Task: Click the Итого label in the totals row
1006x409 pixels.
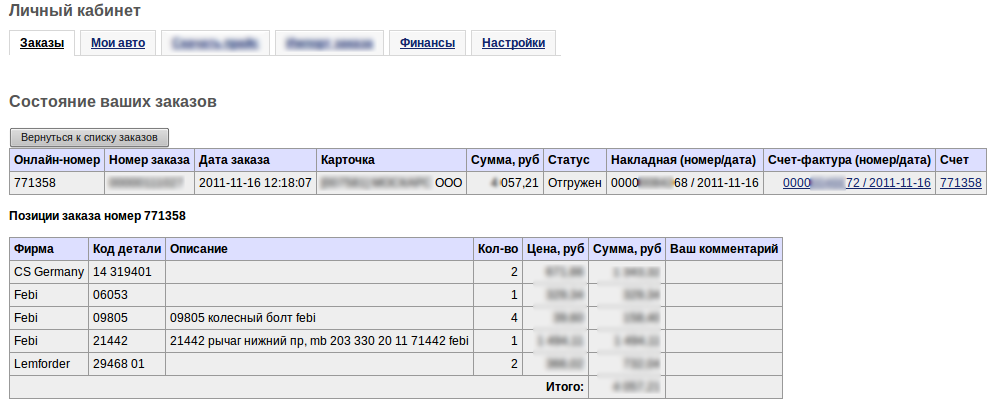Action: click(564, 387)
